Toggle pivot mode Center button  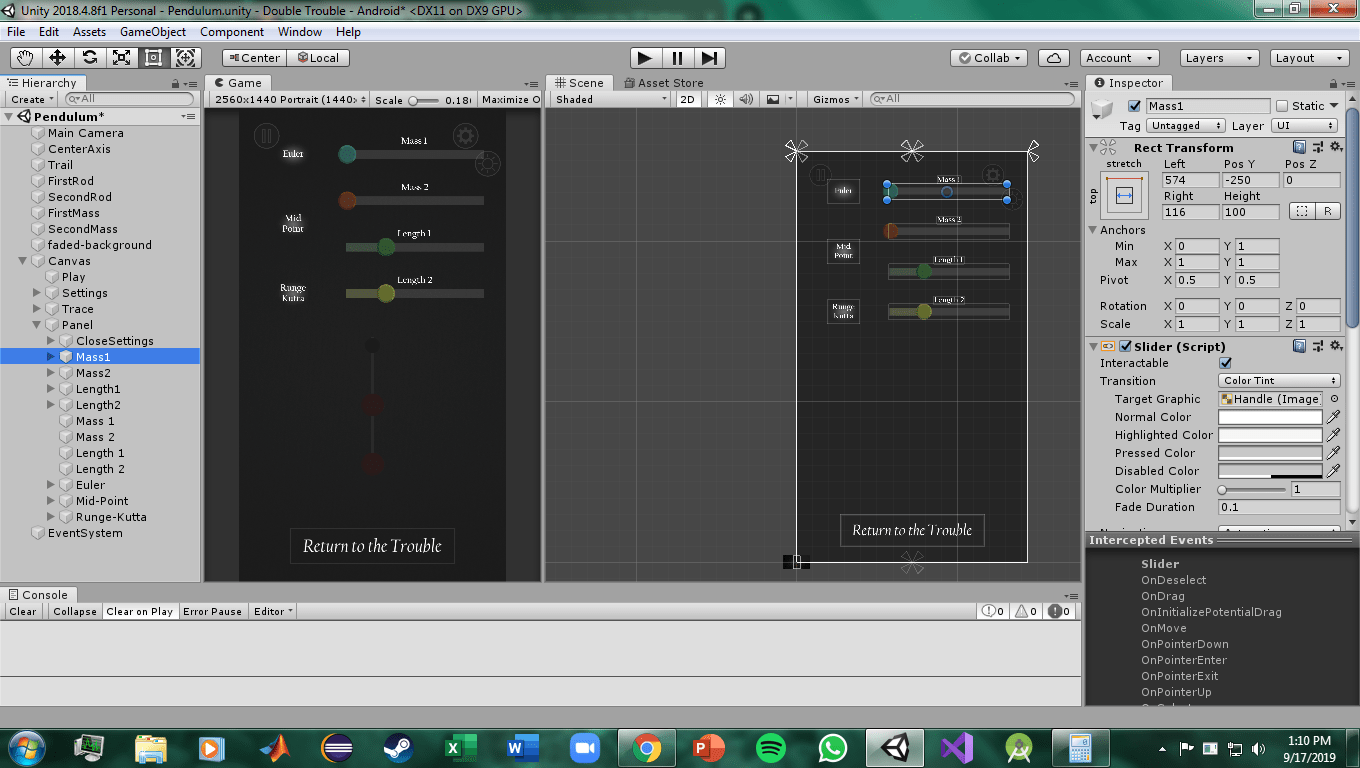[254, 58]
